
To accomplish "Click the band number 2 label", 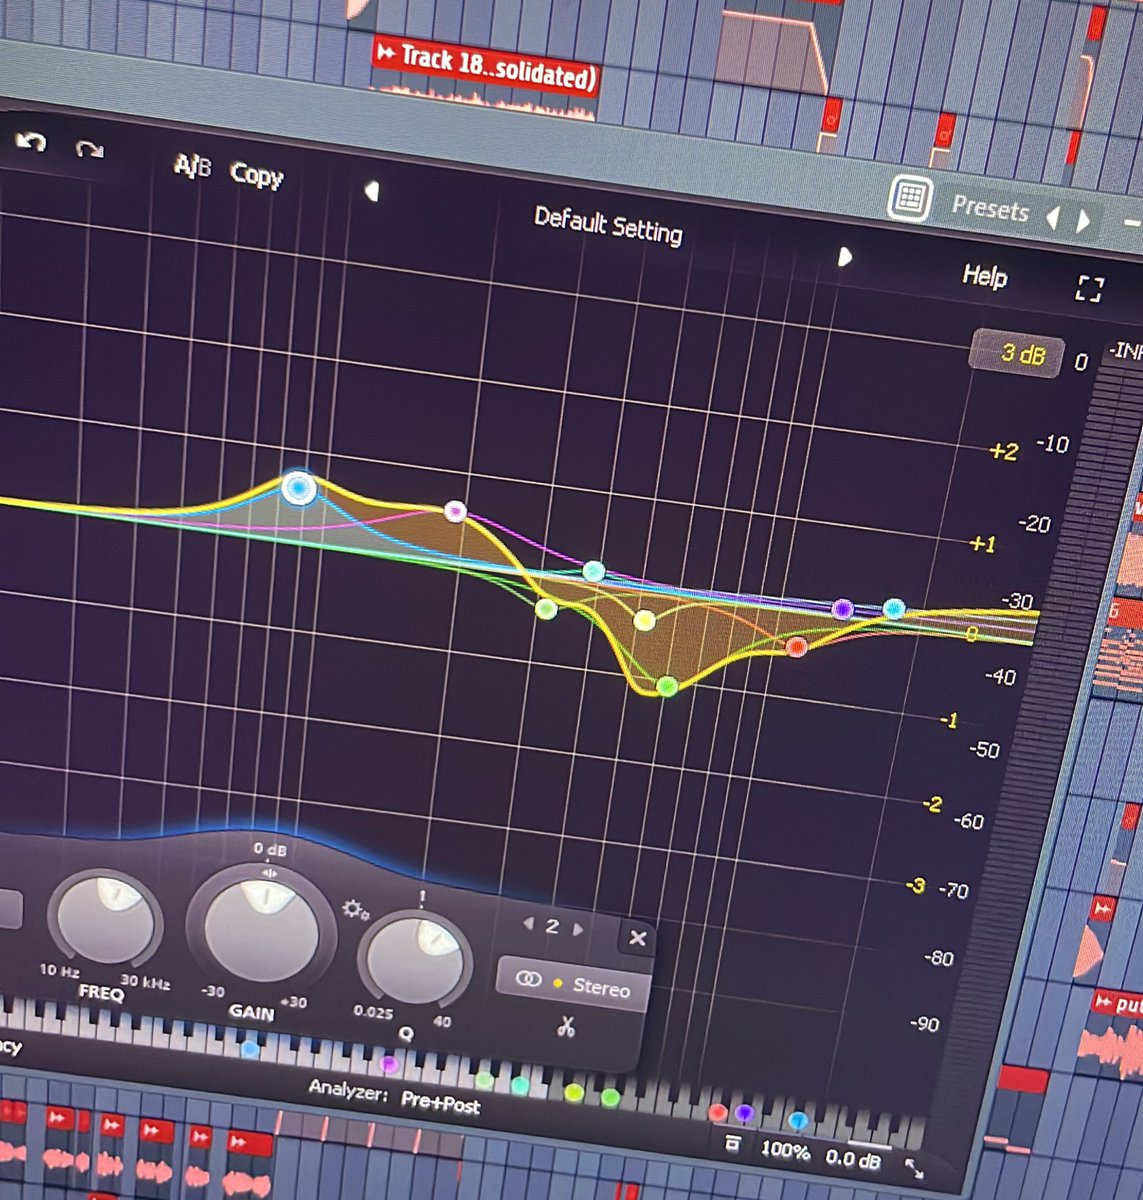I will (x=552, y=927).
